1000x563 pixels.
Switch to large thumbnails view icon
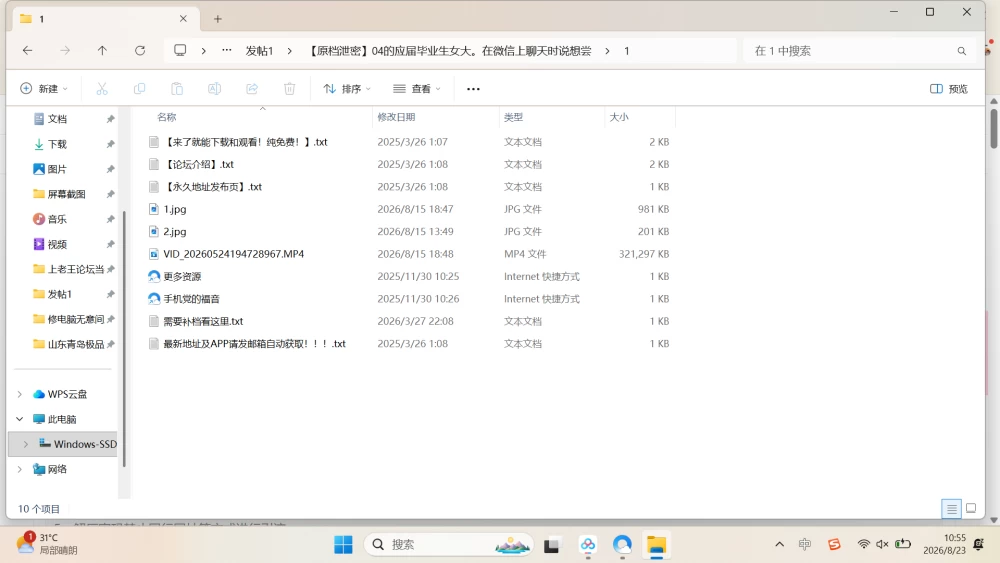click(x=971, y=508)
